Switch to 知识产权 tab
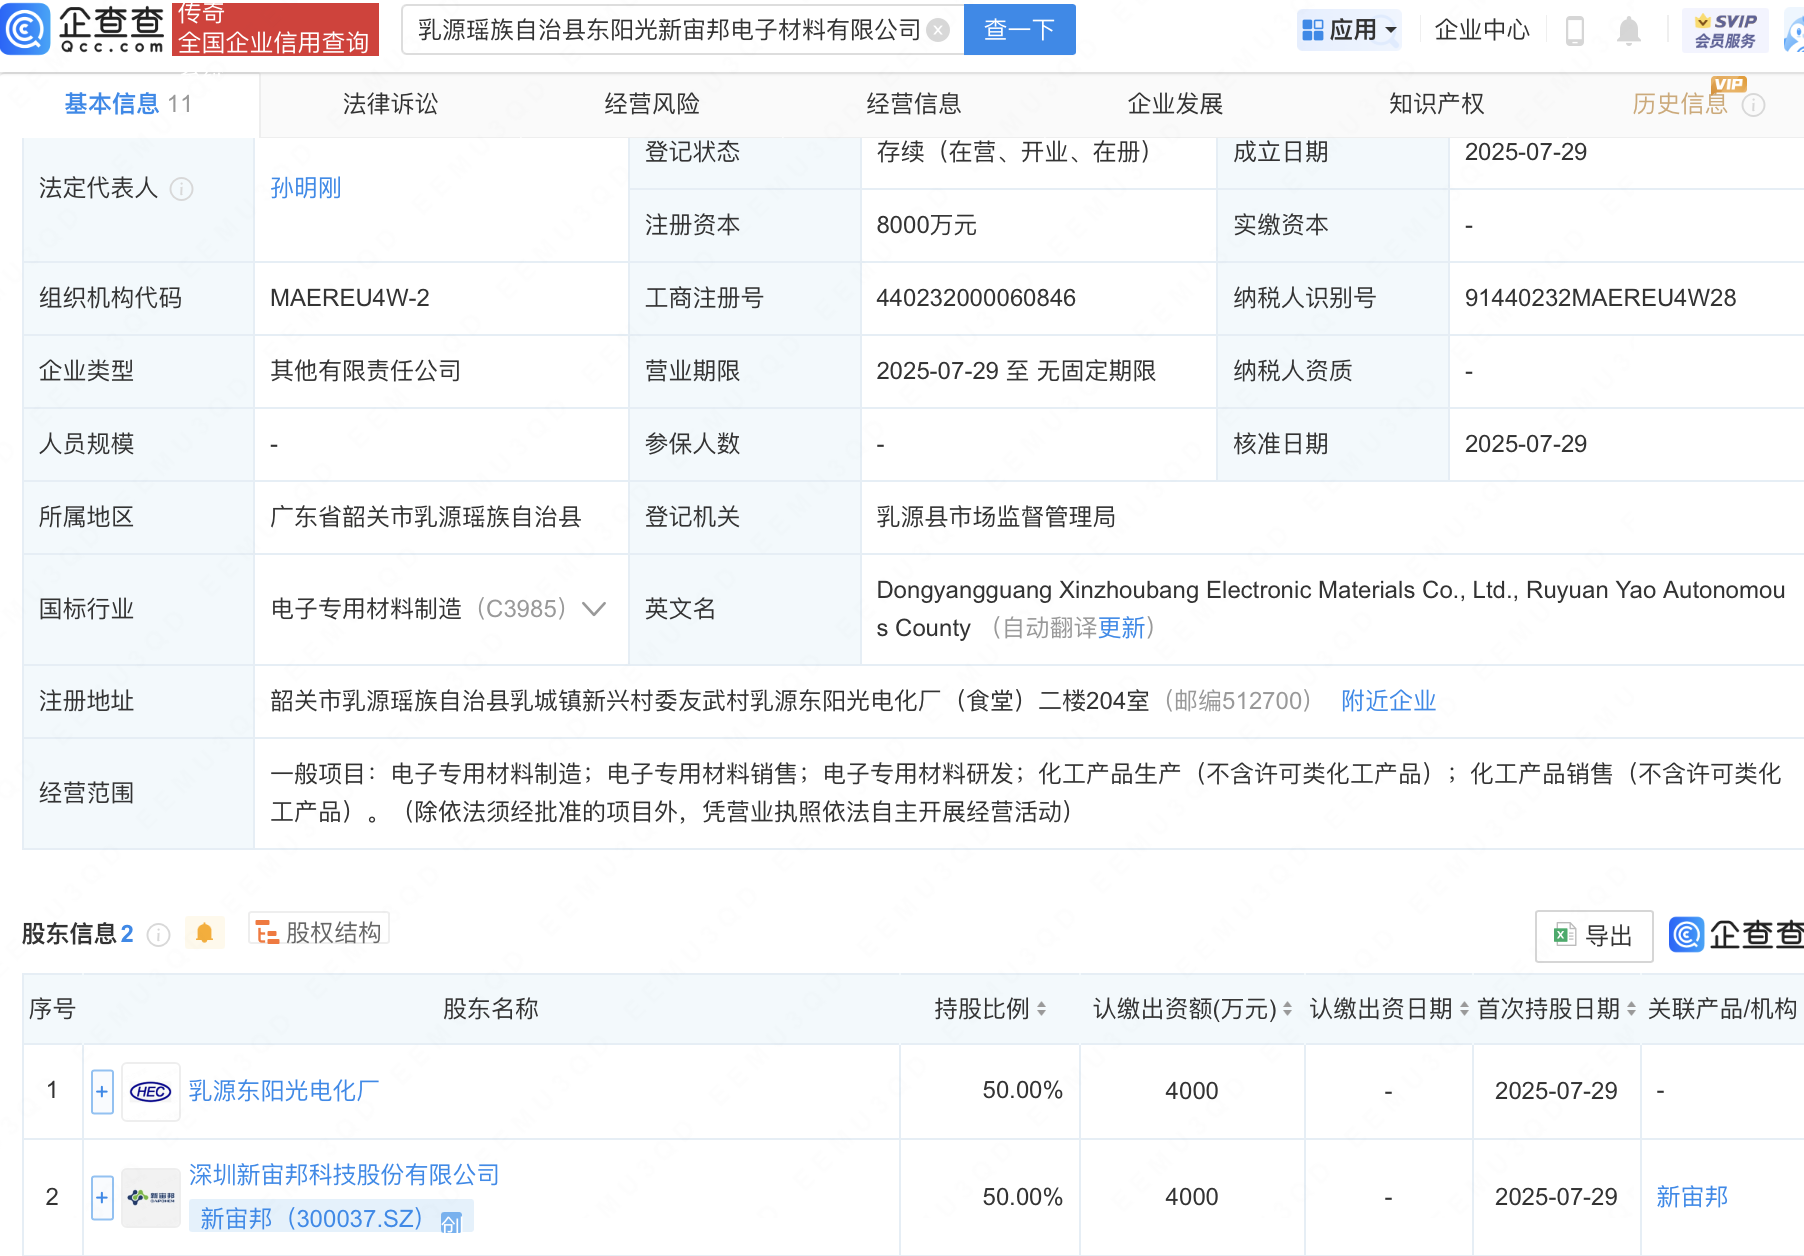Image resolution: width=1804 pixels, height=1256 pixels. point(1437,104)
